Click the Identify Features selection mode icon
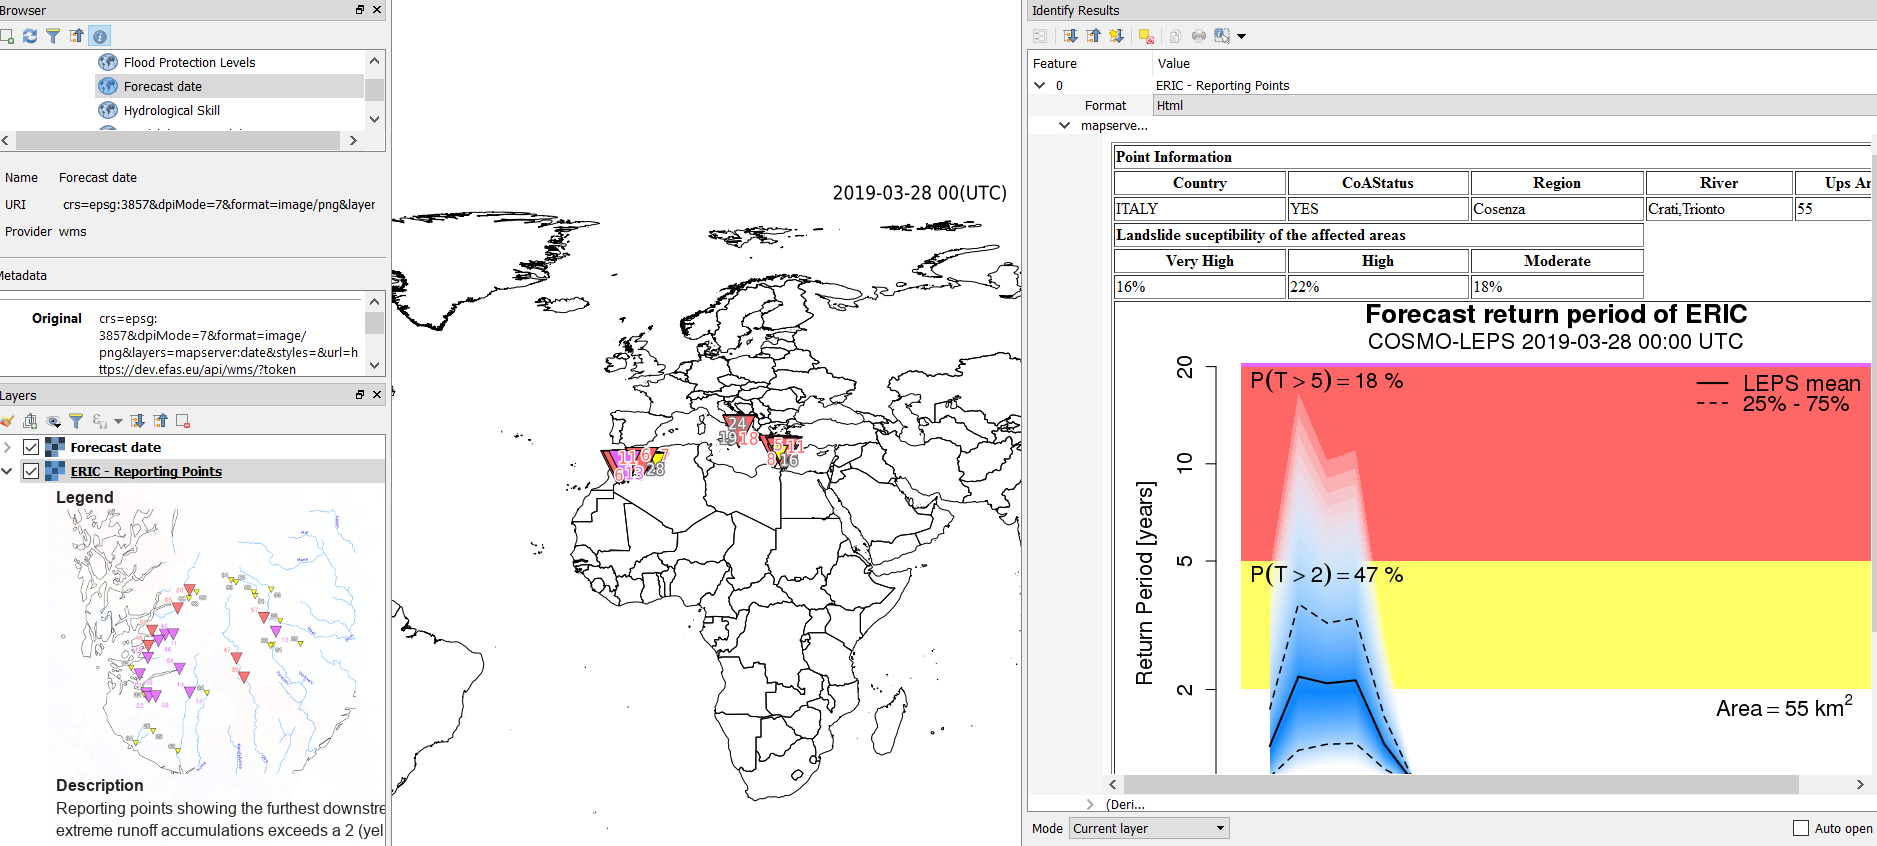The height and width of the screenshot is (846, 1877). click(1222, 36)
